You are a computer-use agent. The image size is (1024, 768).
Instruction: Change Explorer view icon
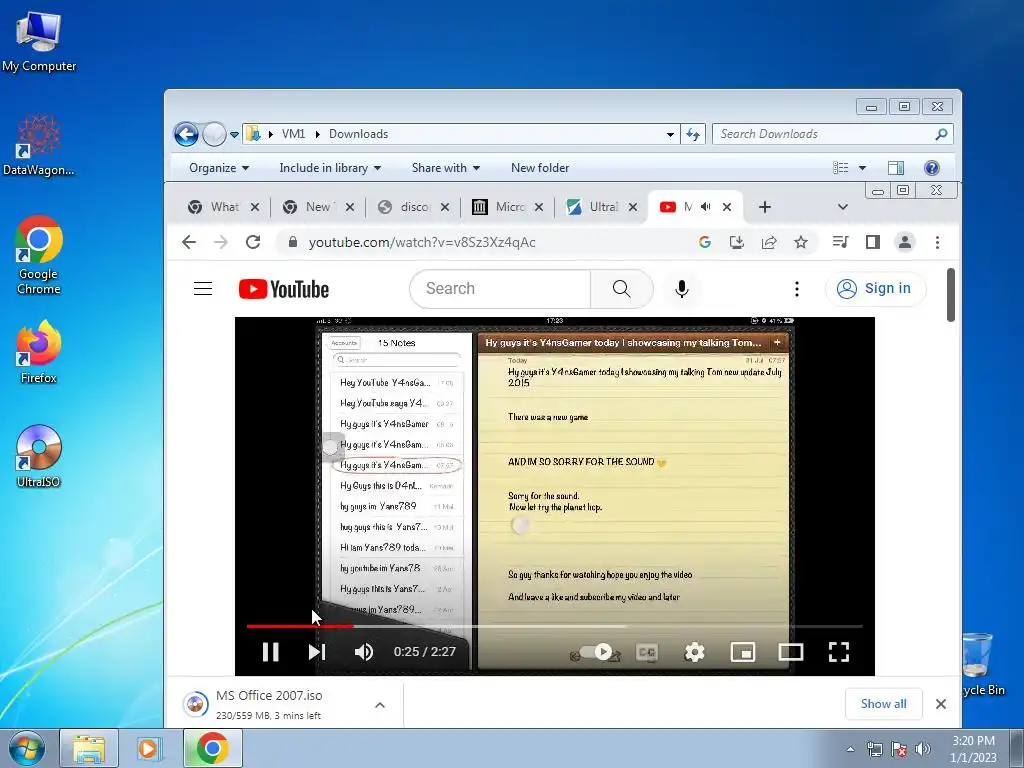pos(840,168)
